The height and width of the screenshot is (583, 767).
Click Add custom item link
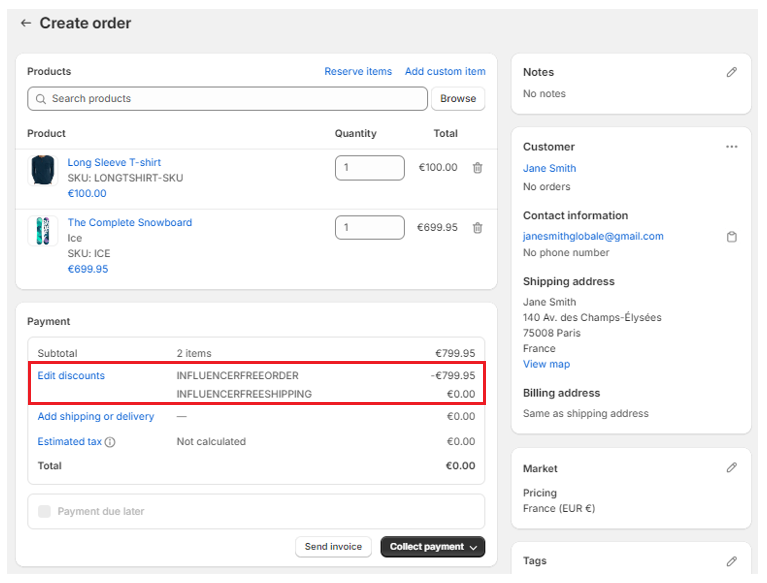click(x=445, y=72)
